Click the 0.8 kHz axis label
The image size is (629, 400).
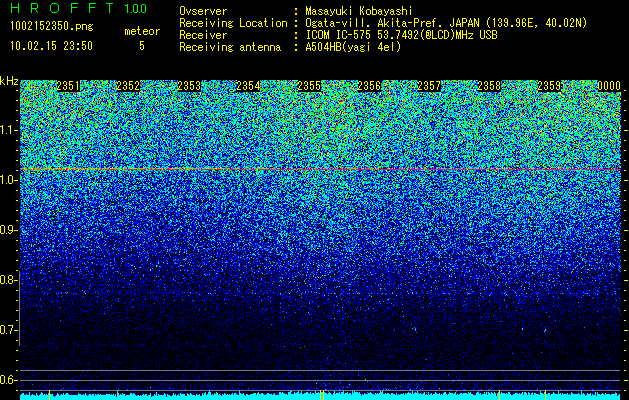[x=7, y=280]
